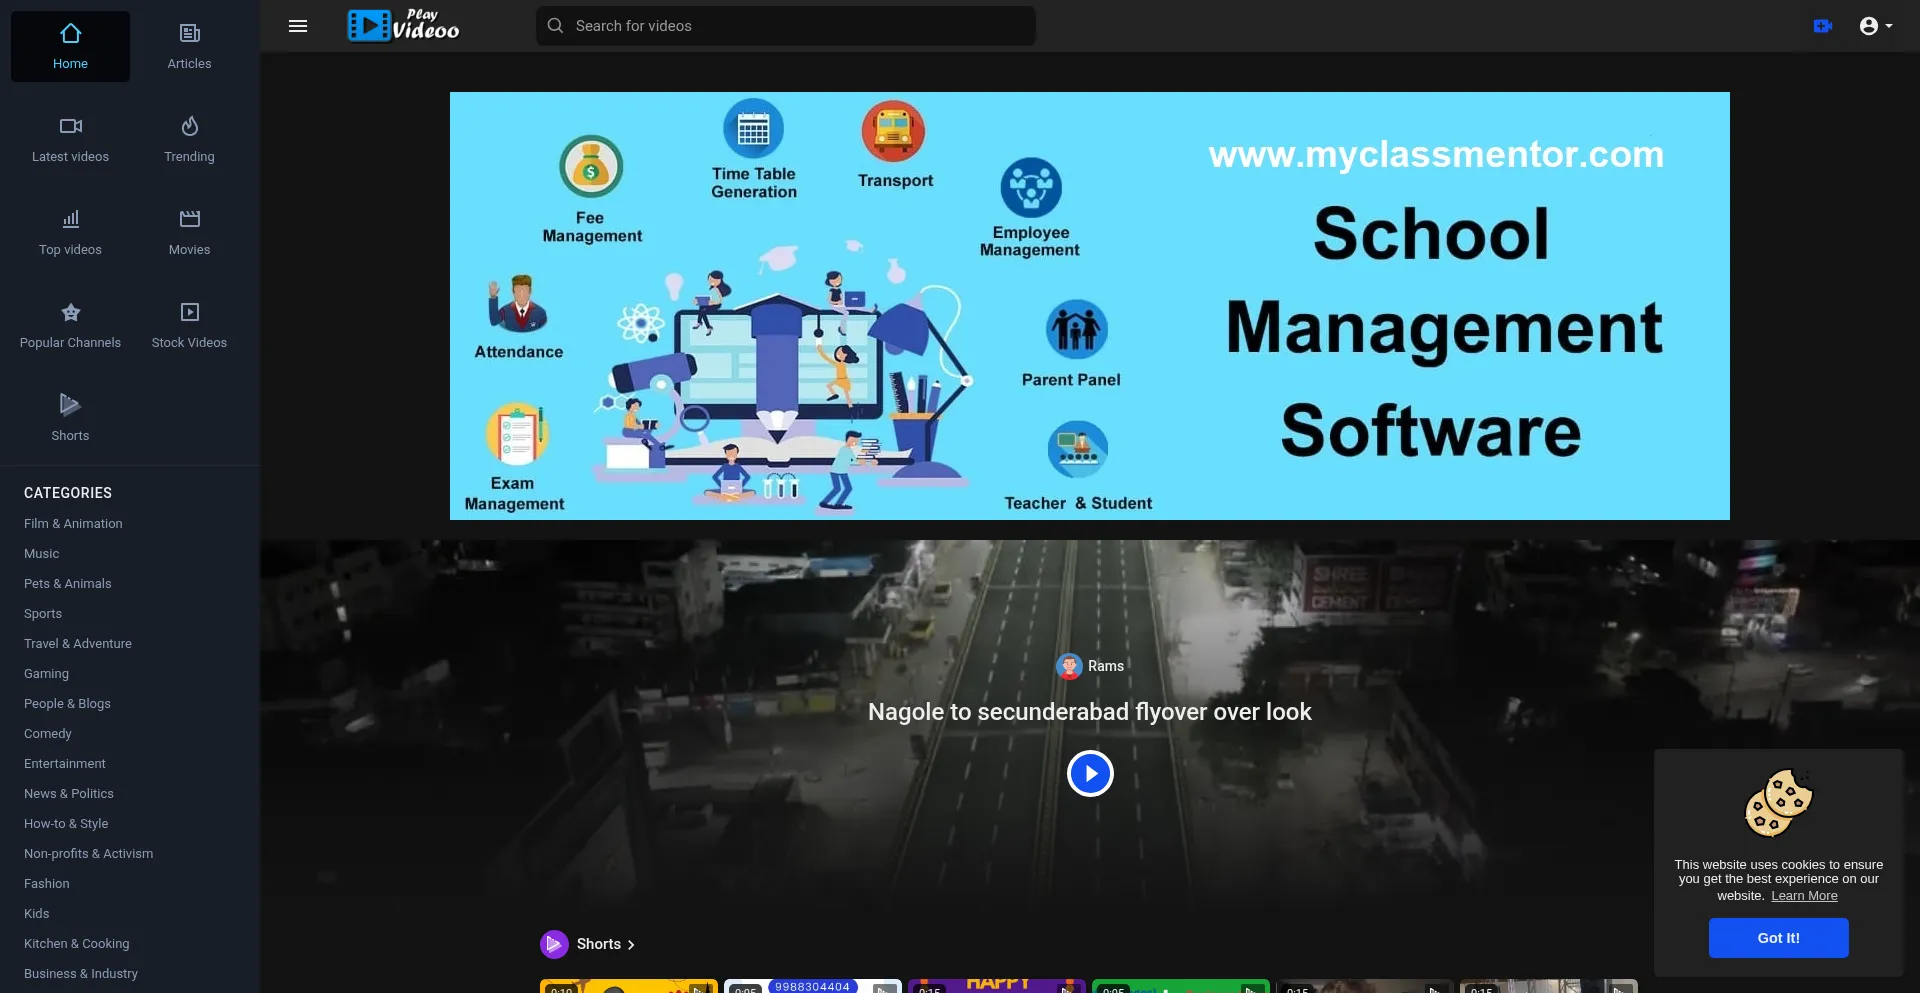
Task: Play the Nagole flyover featured video
Action: (1090, 774)
